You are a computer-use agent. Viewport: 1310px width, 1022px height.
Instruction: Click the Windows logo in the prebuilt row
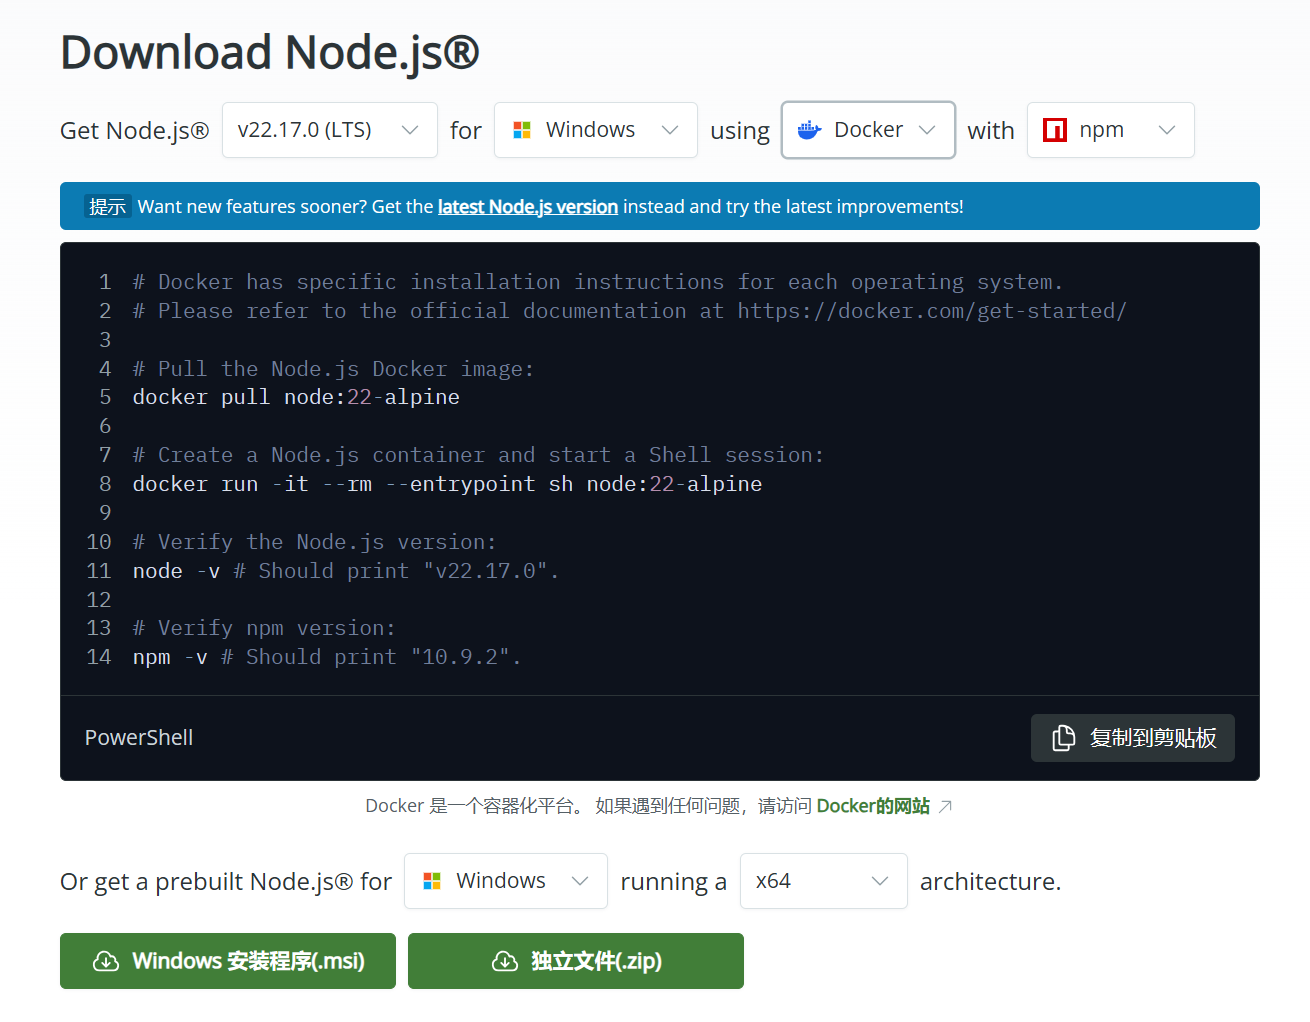432,881
